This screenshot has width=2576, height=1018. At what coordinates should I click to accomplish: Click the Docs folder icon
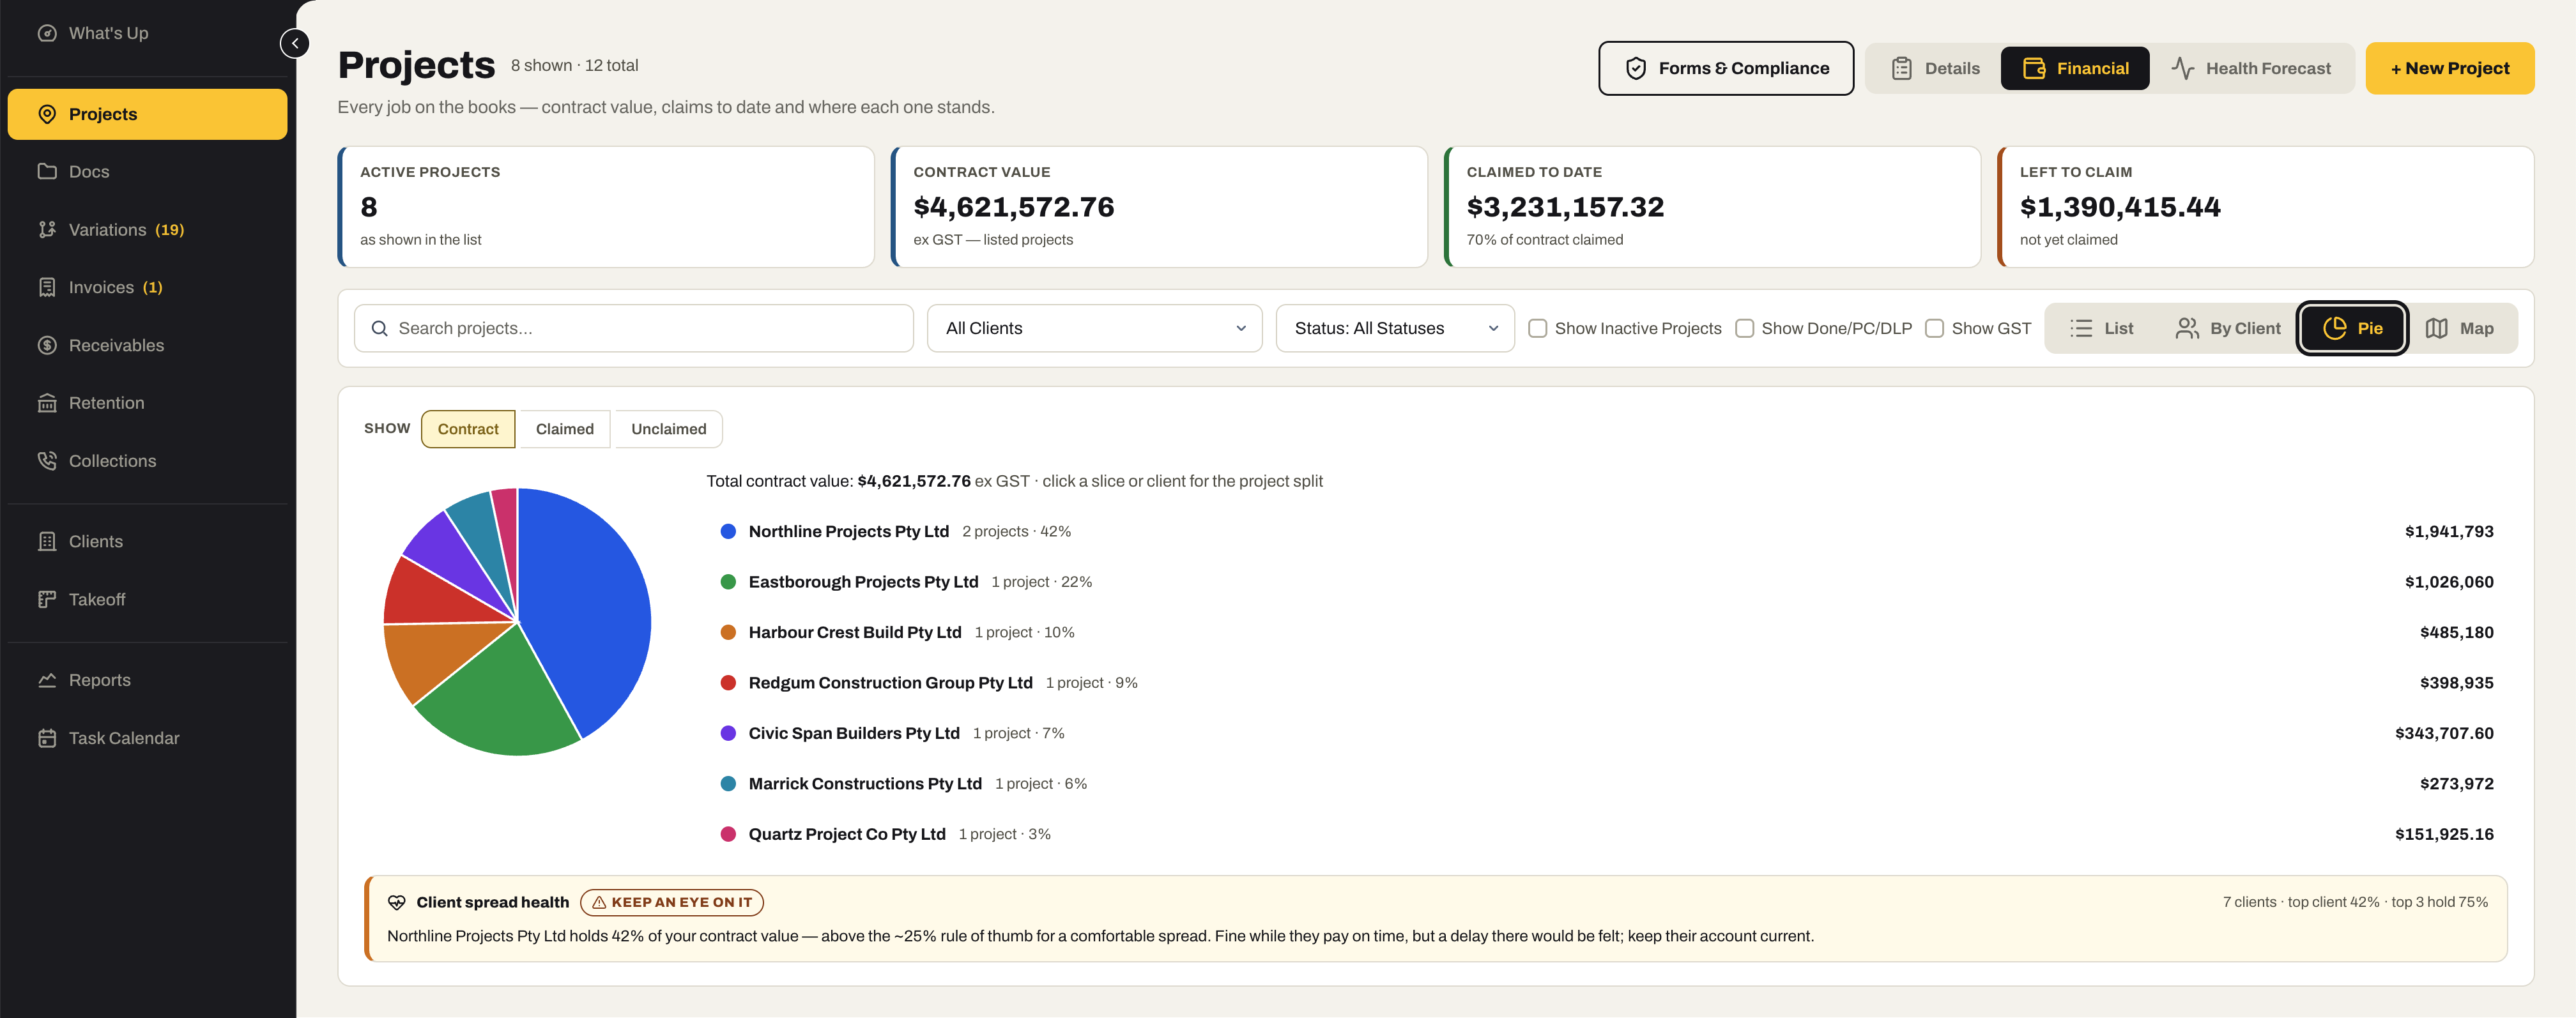(47, 171)
